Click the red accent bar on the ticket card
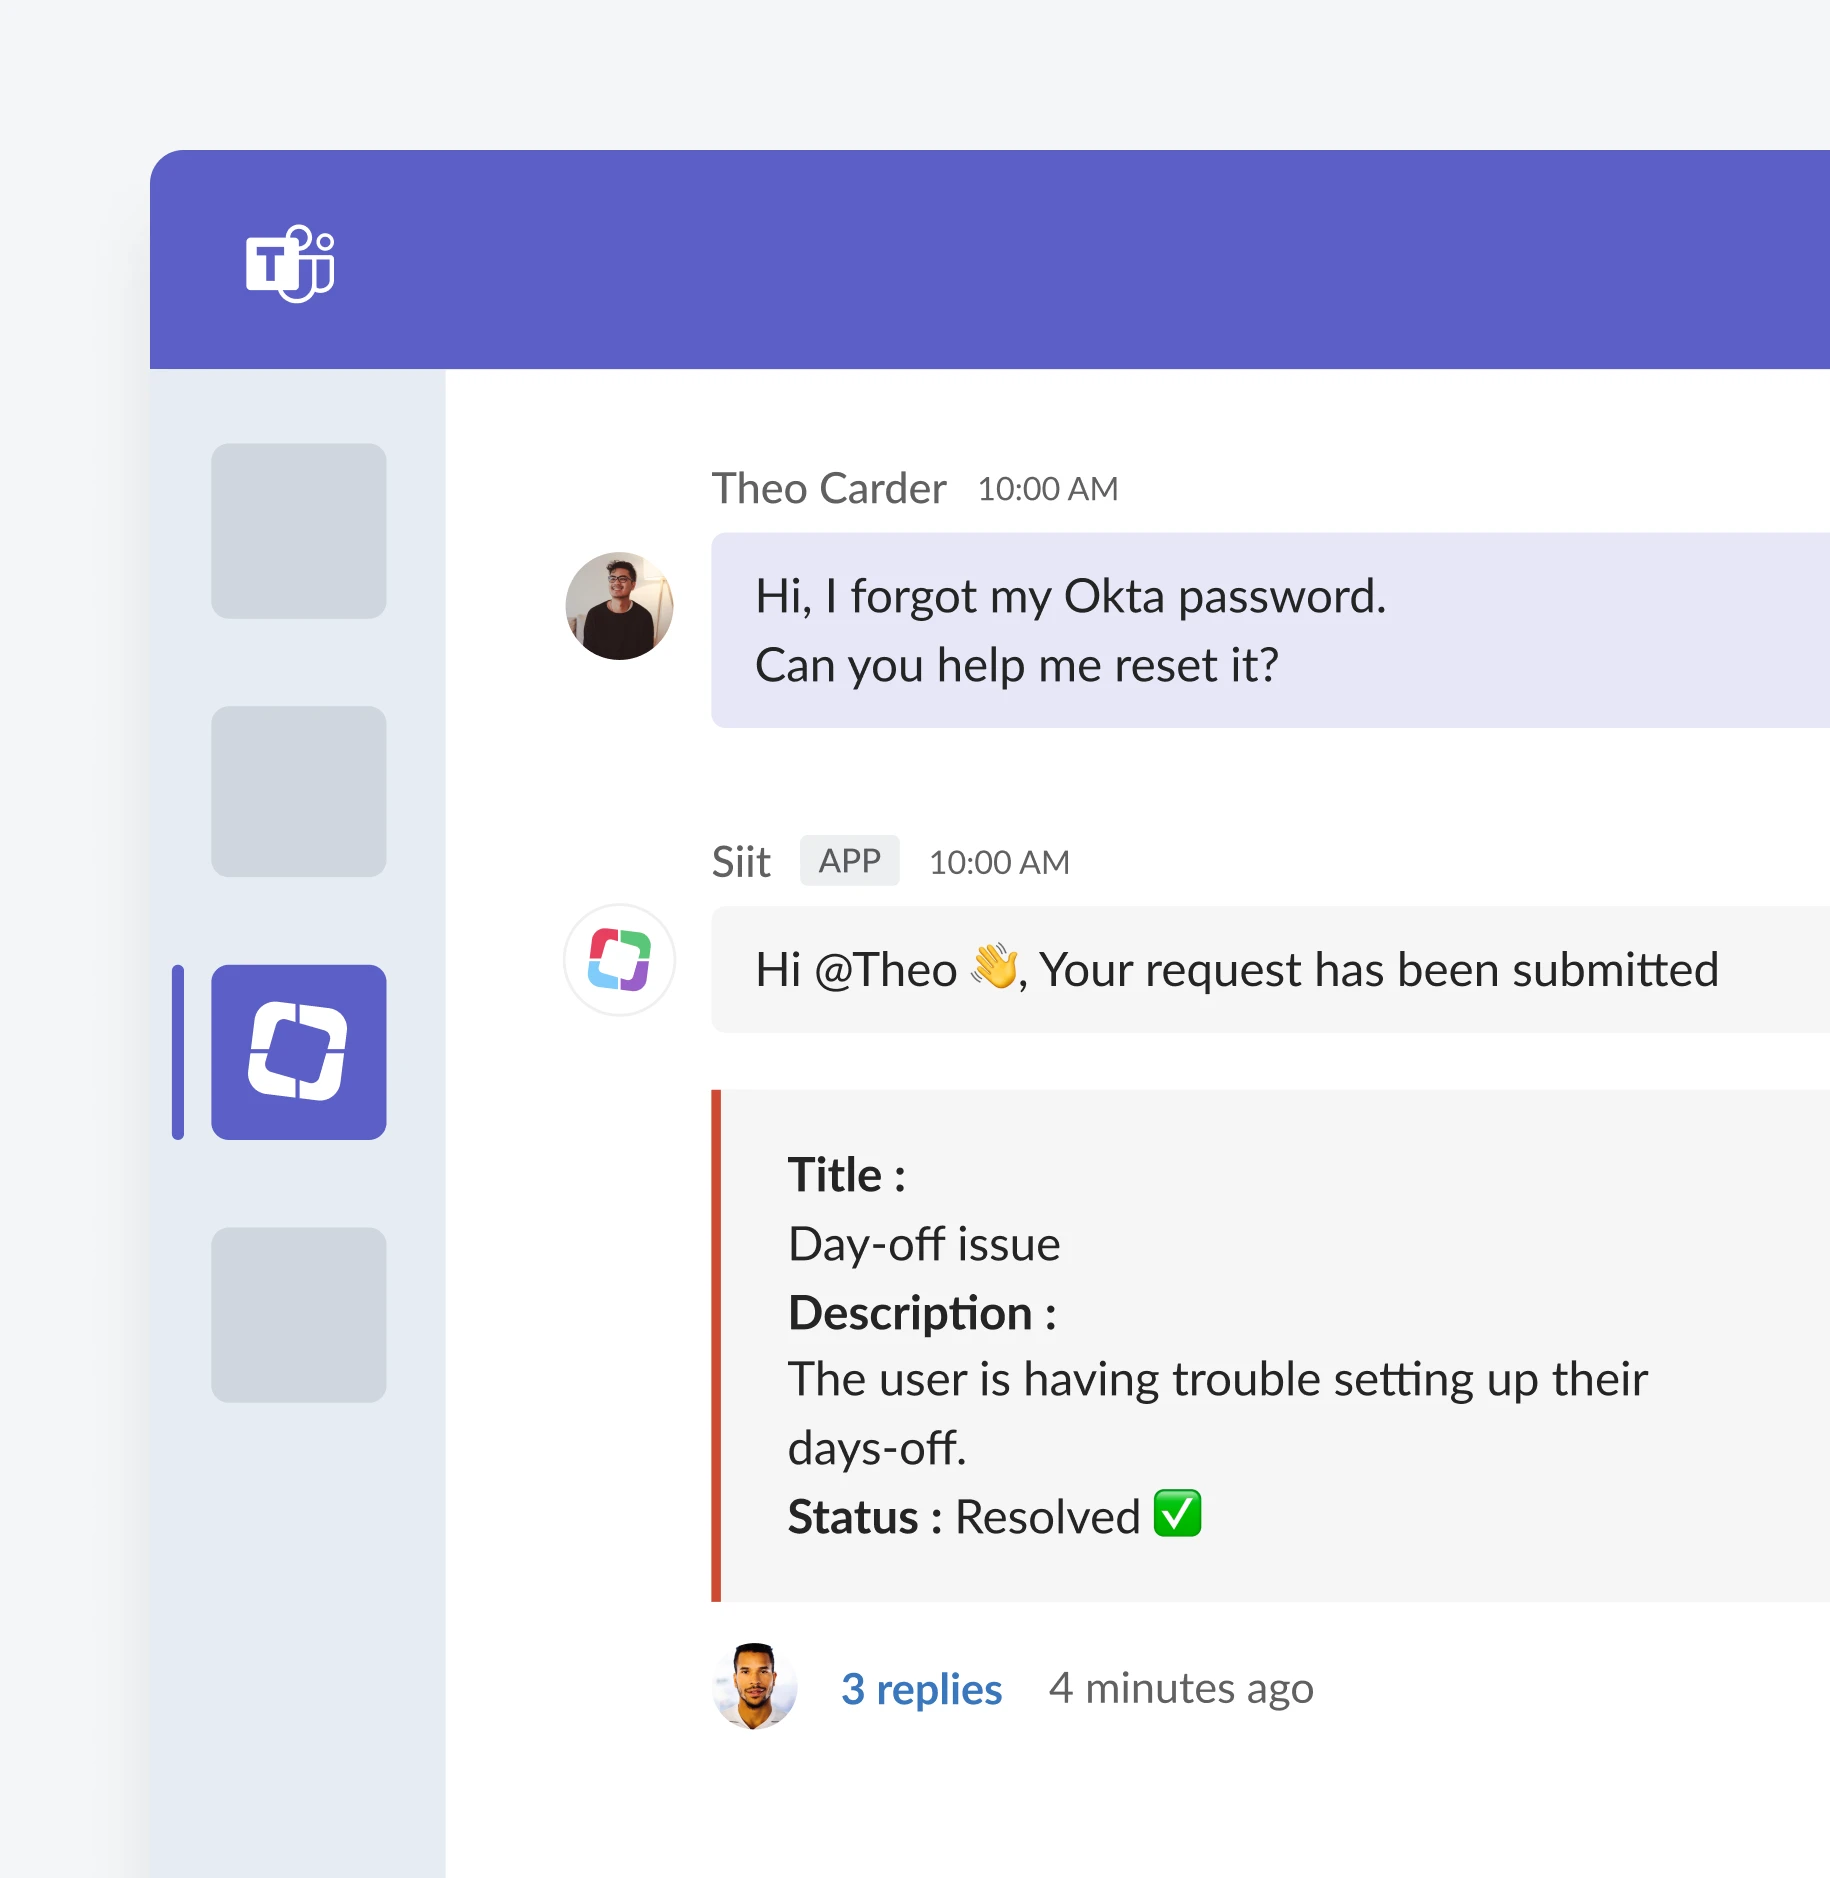Image resolution: width=1830 pixels, height=1878 pixels. (720, 1345)
